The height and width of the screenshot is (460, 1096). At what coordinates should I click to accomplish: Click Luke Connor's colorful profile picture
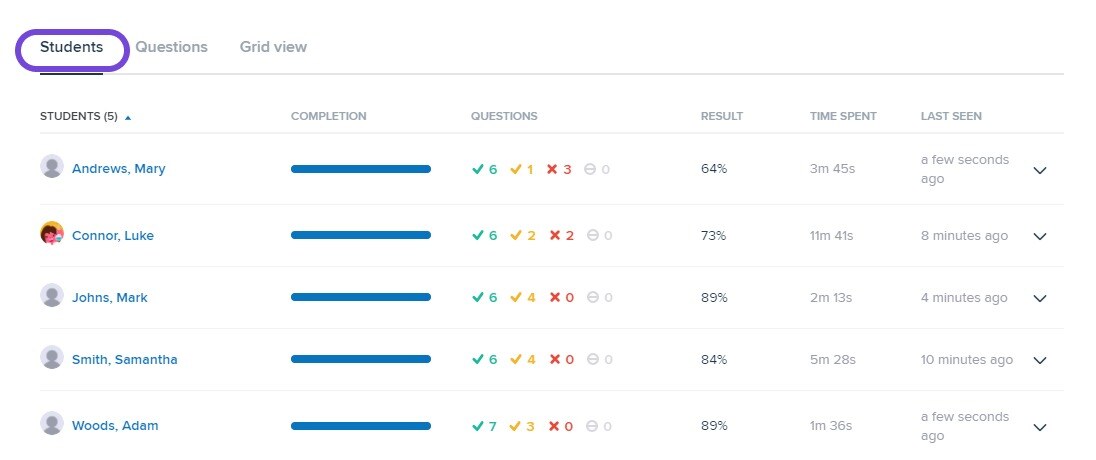click(52, 233)
